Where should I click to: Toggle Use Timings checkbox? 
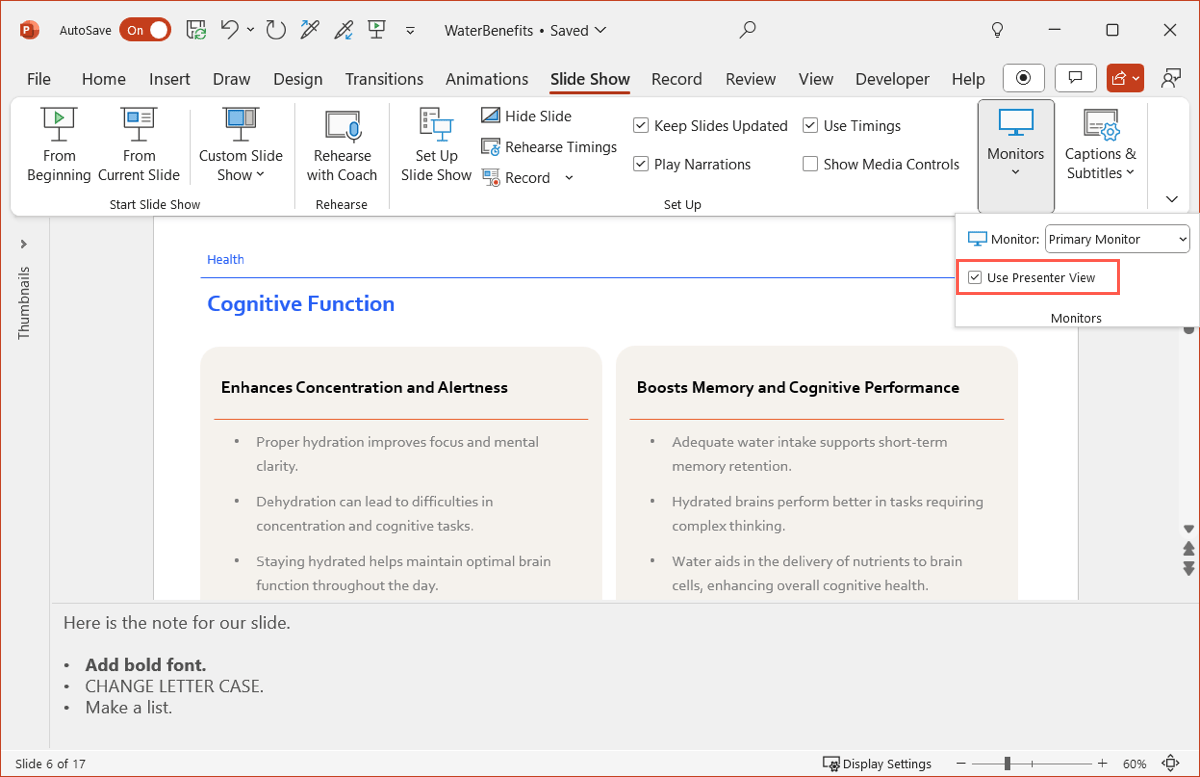[x=852, y=126]
